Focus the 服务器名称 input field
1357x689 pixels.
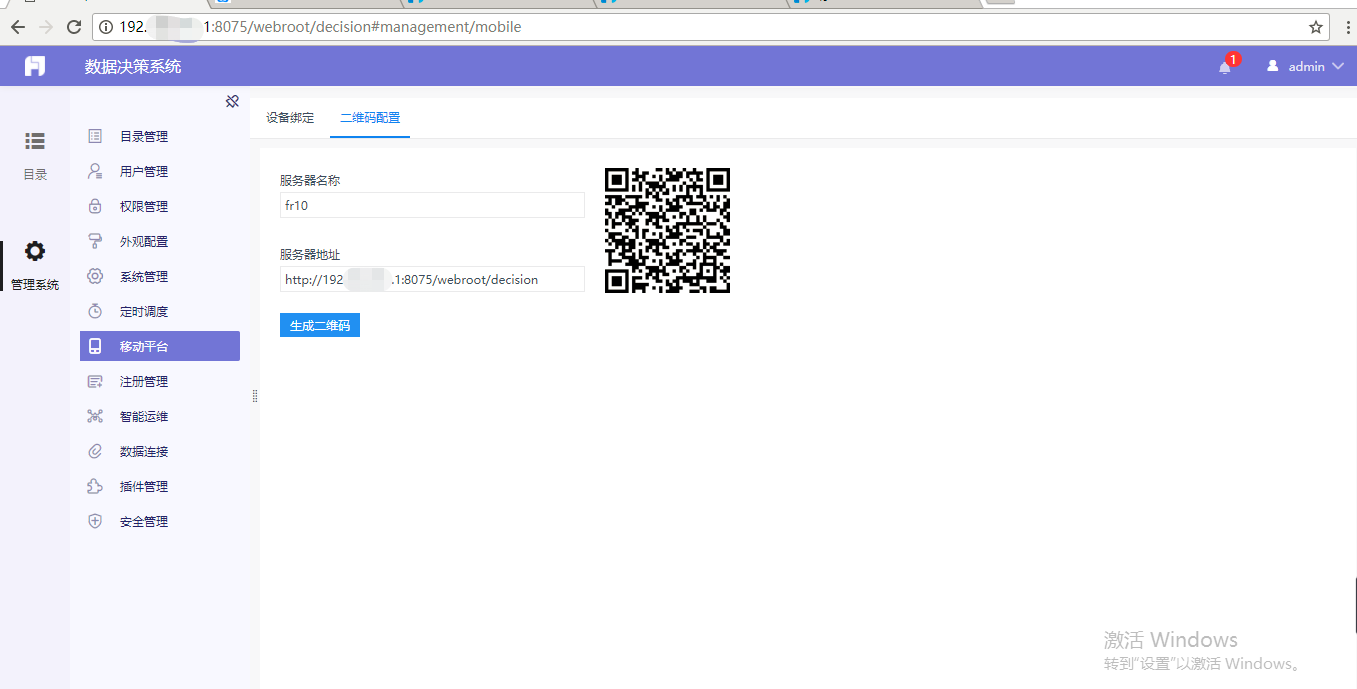(432, 205)
